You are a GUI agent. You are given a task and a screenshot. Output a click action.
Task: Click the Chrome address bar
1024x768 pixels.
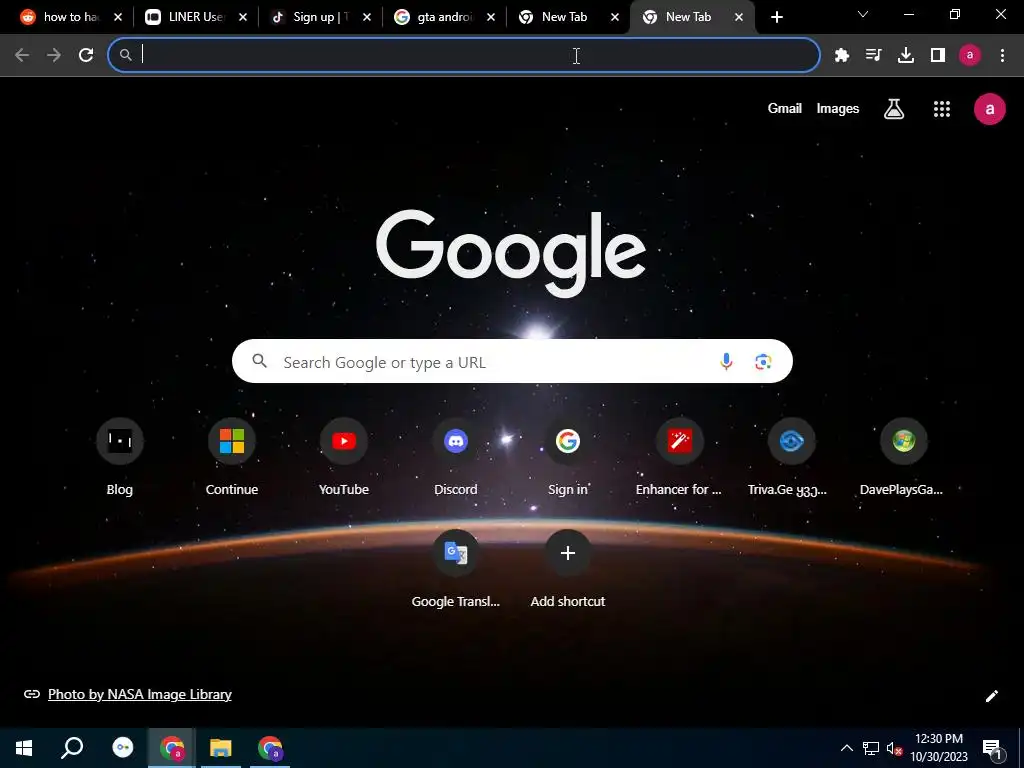(464, 56)
